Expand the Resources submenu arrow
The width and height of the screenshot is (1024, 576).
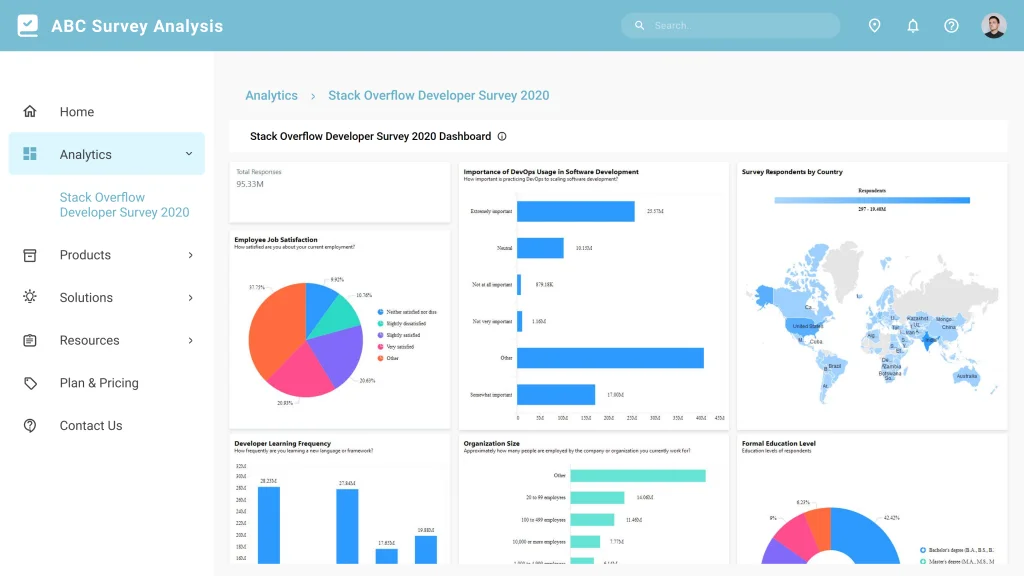point(190,340)
